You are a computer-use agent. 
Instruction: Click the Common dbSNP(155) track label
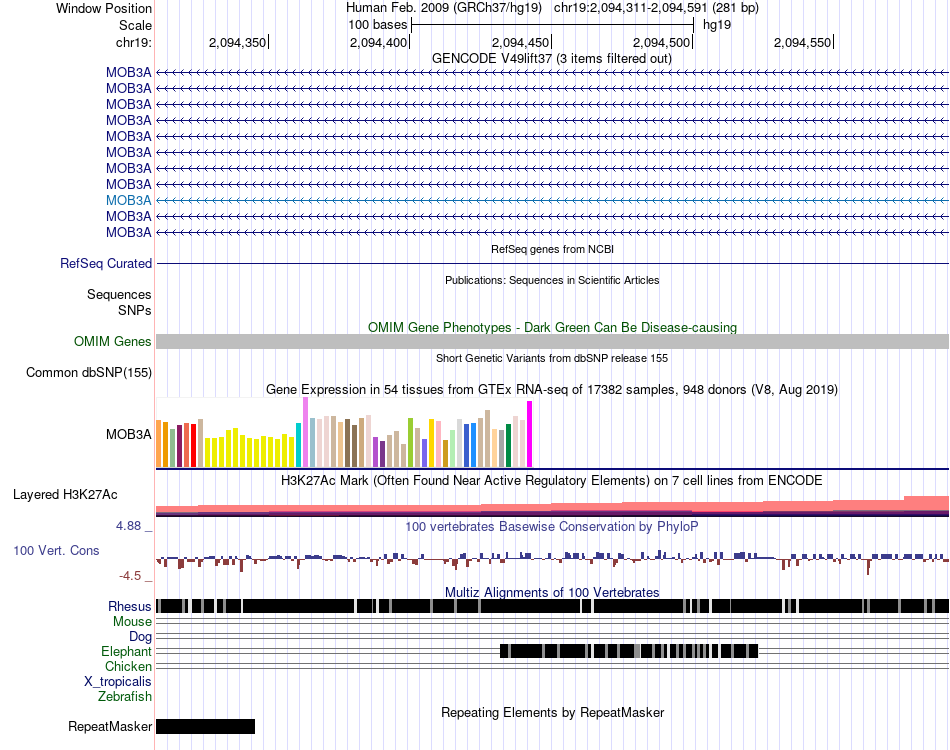(x=89, y=373)
